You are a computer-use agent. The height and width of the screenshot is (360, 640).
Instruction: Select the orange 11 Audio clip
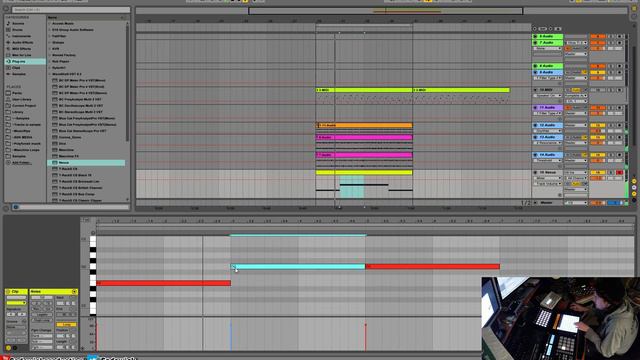(364, 125)
